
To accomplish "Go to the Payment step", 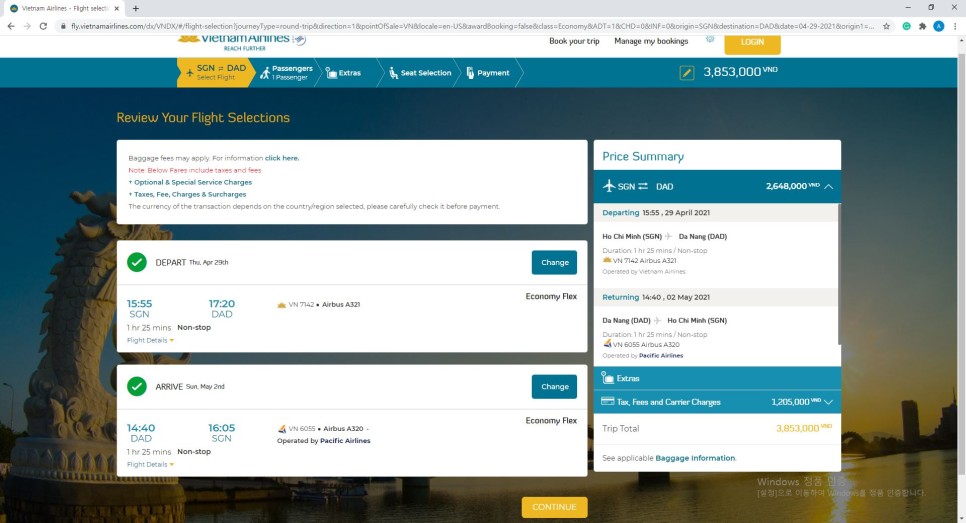I will (x=487, y=73).
